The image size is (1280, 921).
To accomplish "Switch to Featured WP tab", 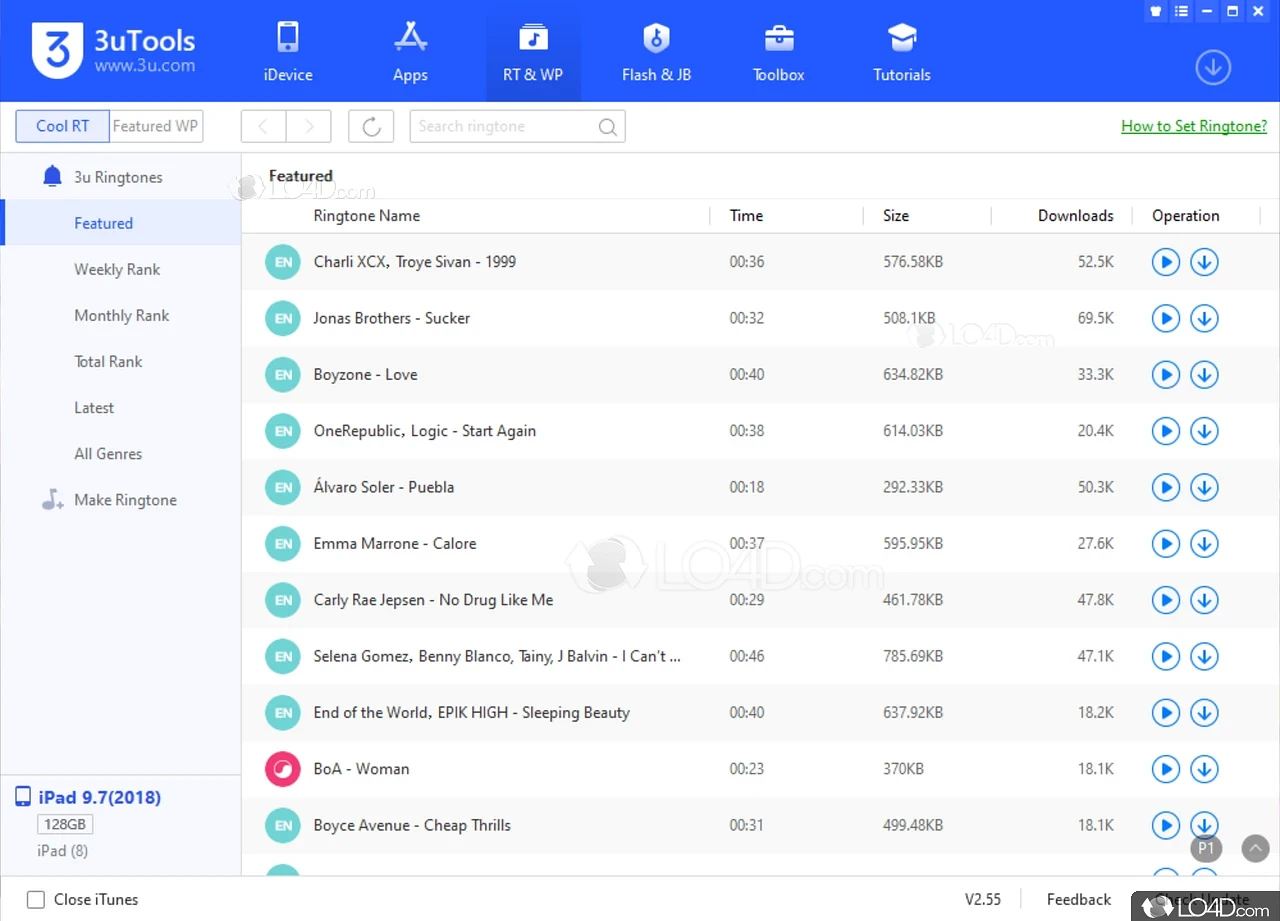I will (155, 127).
